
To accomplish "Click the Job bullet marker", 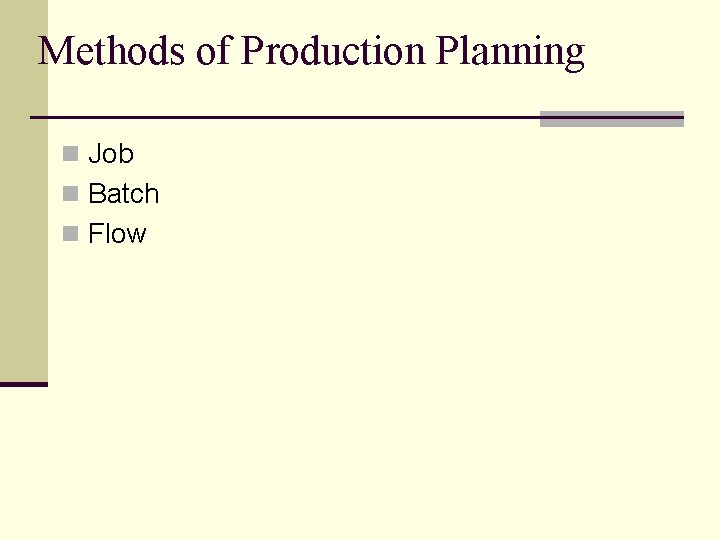I will pos(69,154).
